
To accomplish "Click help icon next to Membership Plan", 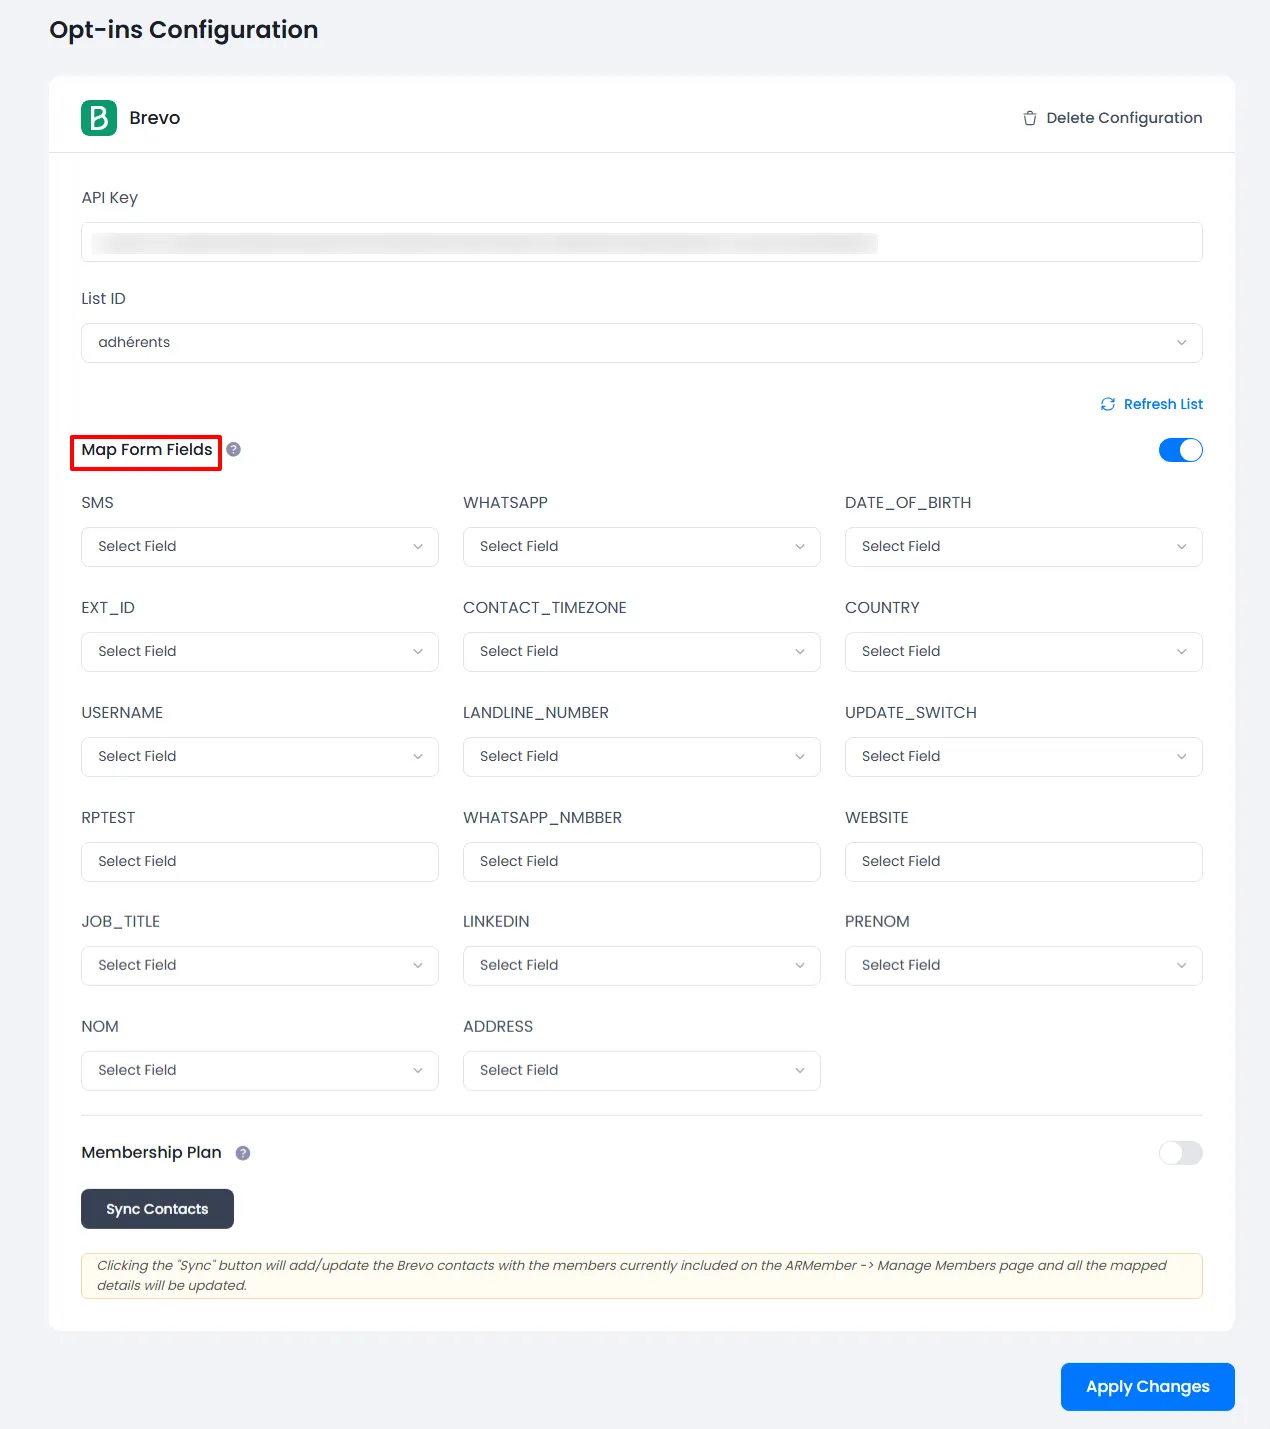I will [x=242, y=1153].
